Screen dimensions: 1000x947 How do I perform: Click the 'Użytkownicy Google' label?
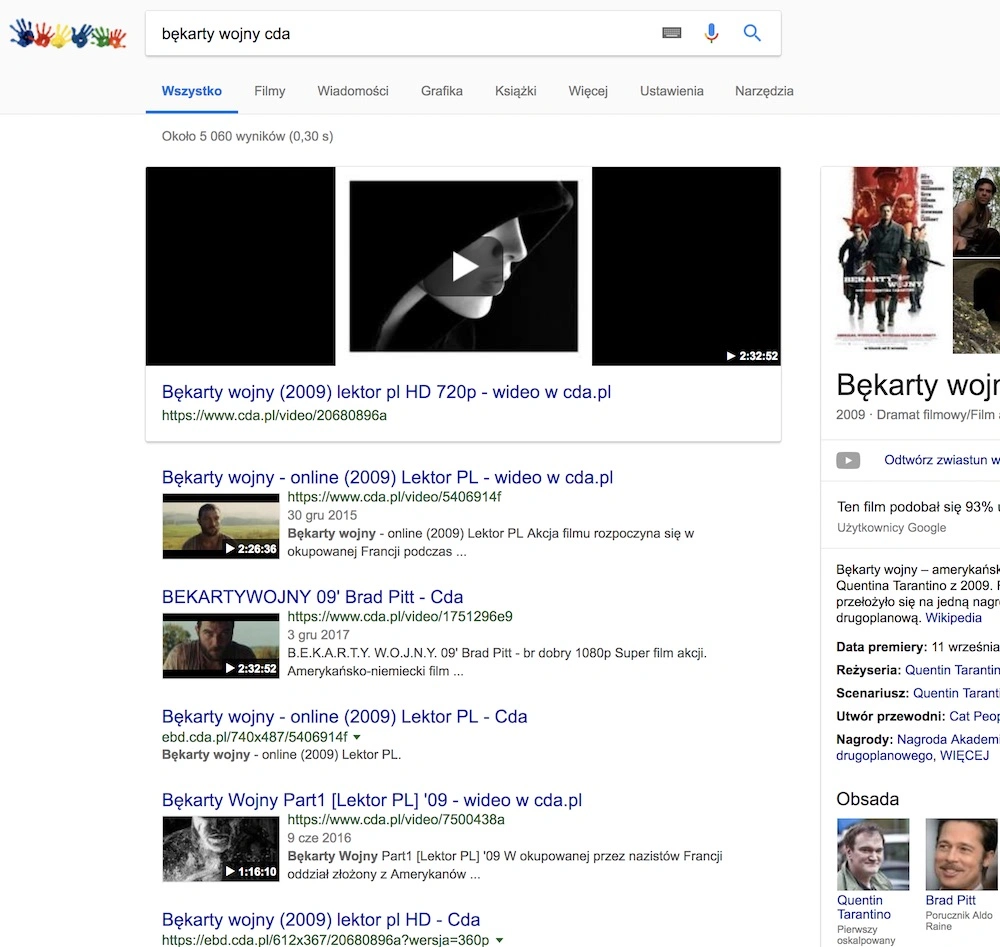(892, 527)
